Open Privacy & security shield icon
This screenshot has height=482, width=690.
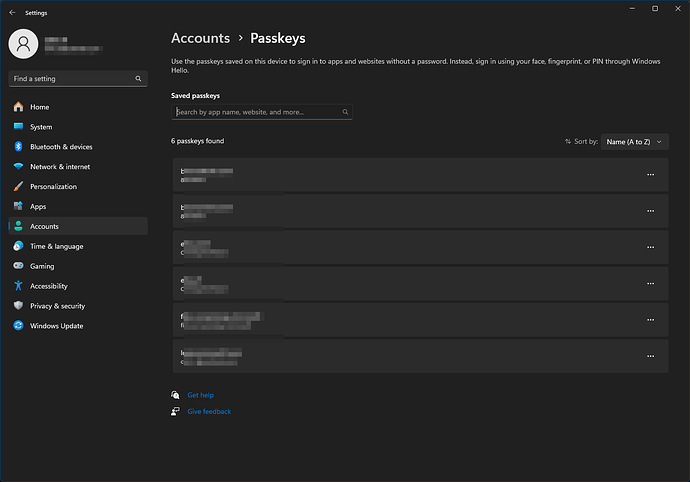pos(18,306)
